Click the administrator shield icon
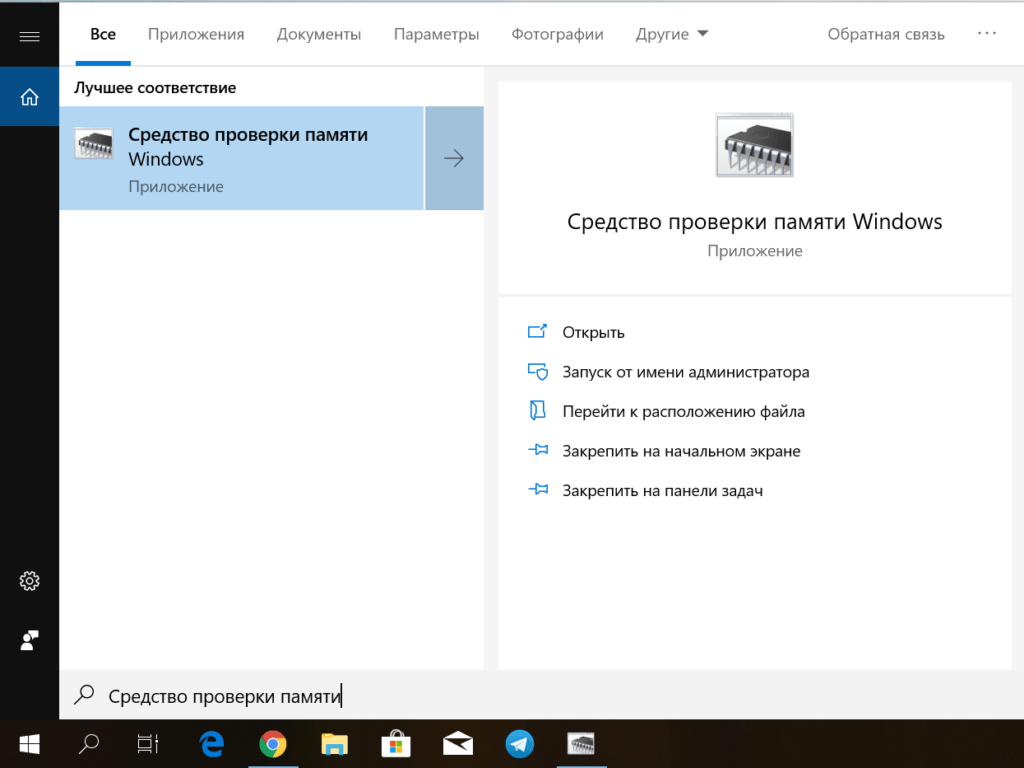This screenshot has width=1024, height=768. click(x=537, y=372)
